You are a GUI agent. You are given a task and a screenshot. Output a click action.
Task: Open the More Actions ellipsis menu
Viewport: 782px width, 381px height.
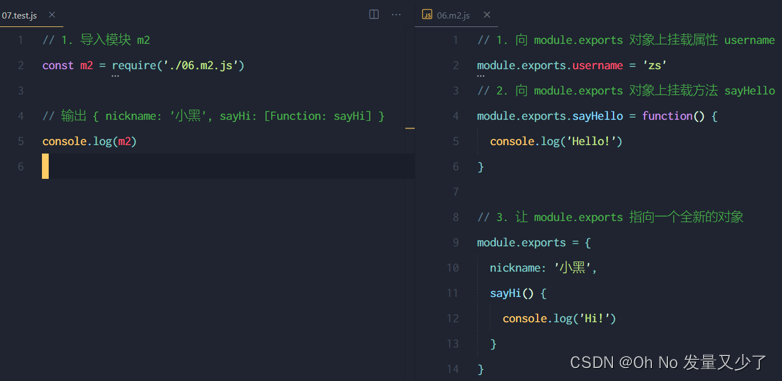[x=396, y=14]
